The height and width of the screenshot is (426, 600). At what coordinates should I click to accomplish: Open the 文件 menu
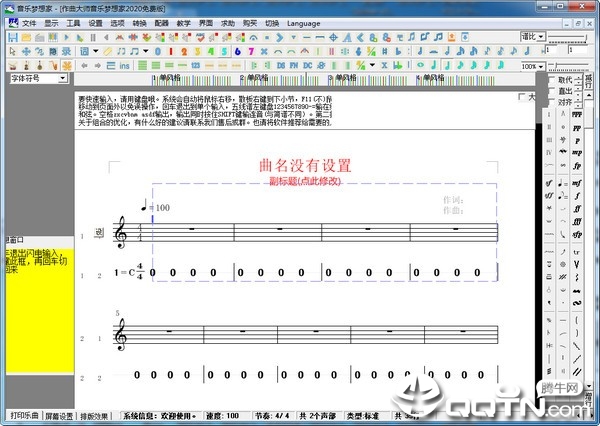click(29, 23)
